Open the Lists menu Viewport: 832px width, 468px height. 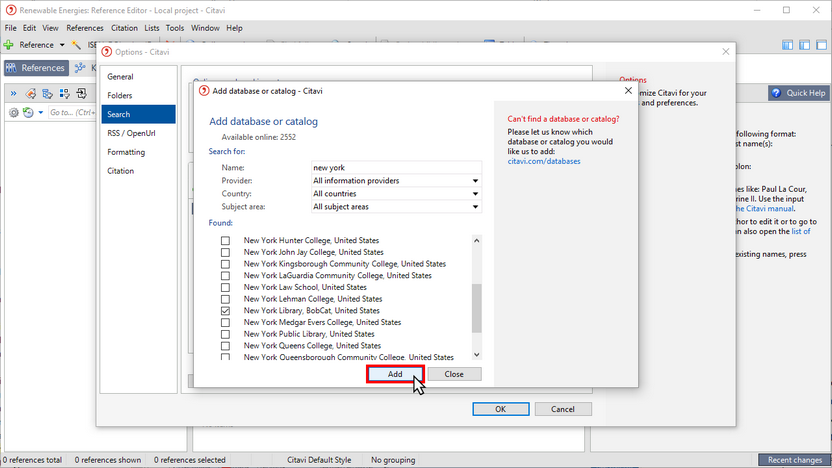152,28
